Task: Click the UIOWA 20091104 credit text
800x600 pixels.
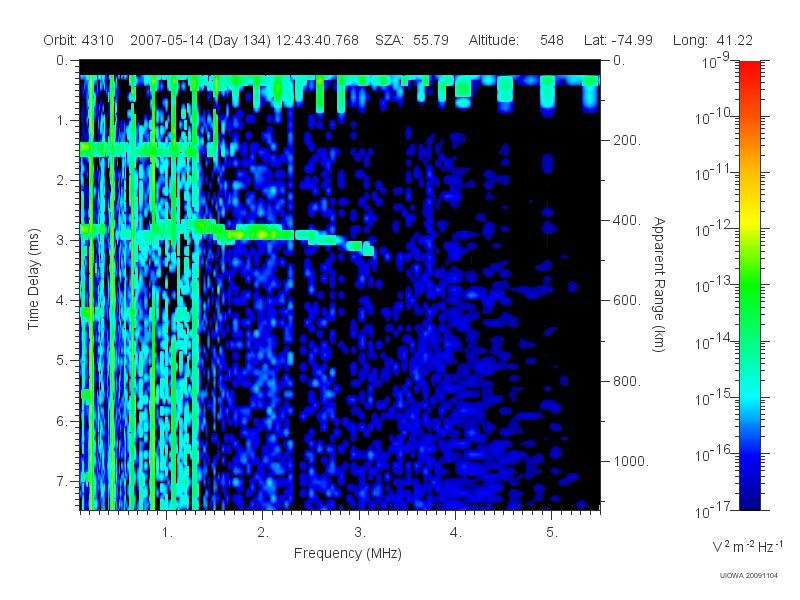Action: click(748, 576)
